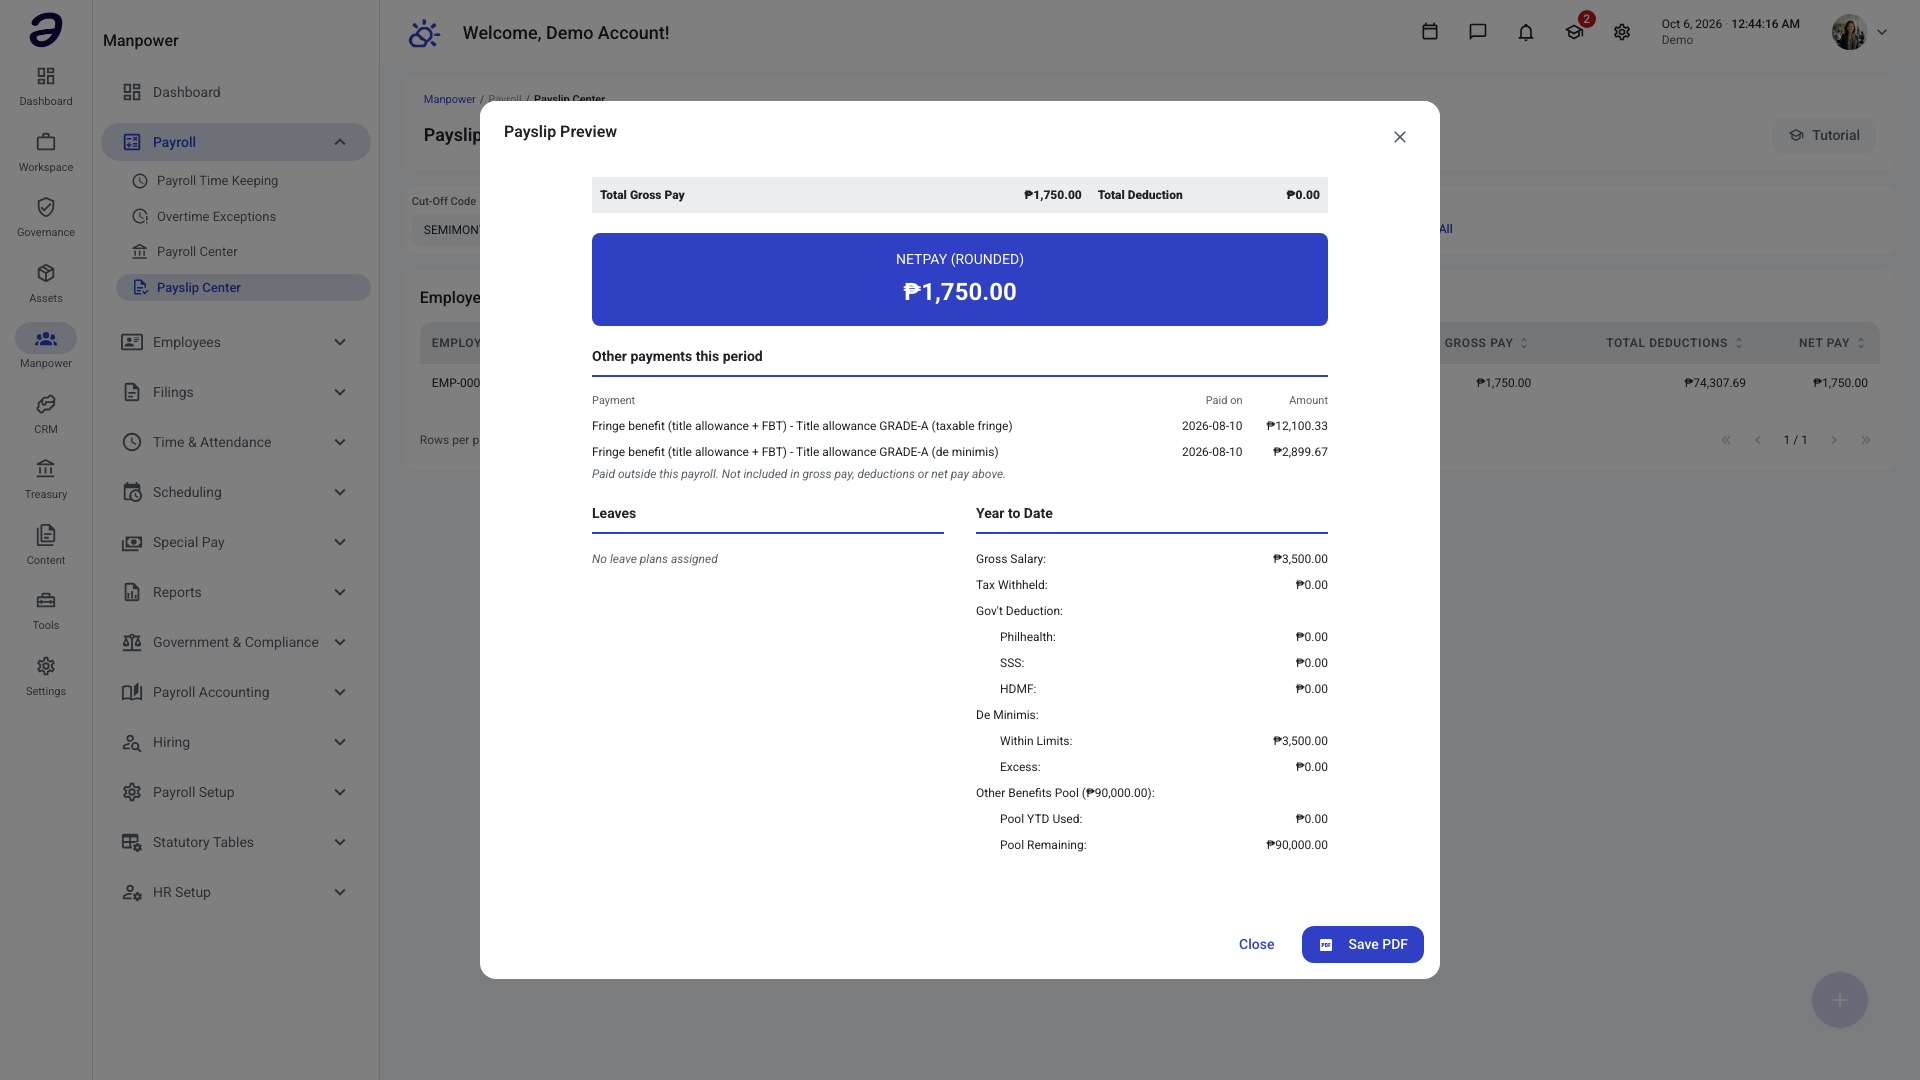Open chat messages icon in header
Image resolution: width=1920 pixels, height=1080 pixels.
(x=1478, y=32)
